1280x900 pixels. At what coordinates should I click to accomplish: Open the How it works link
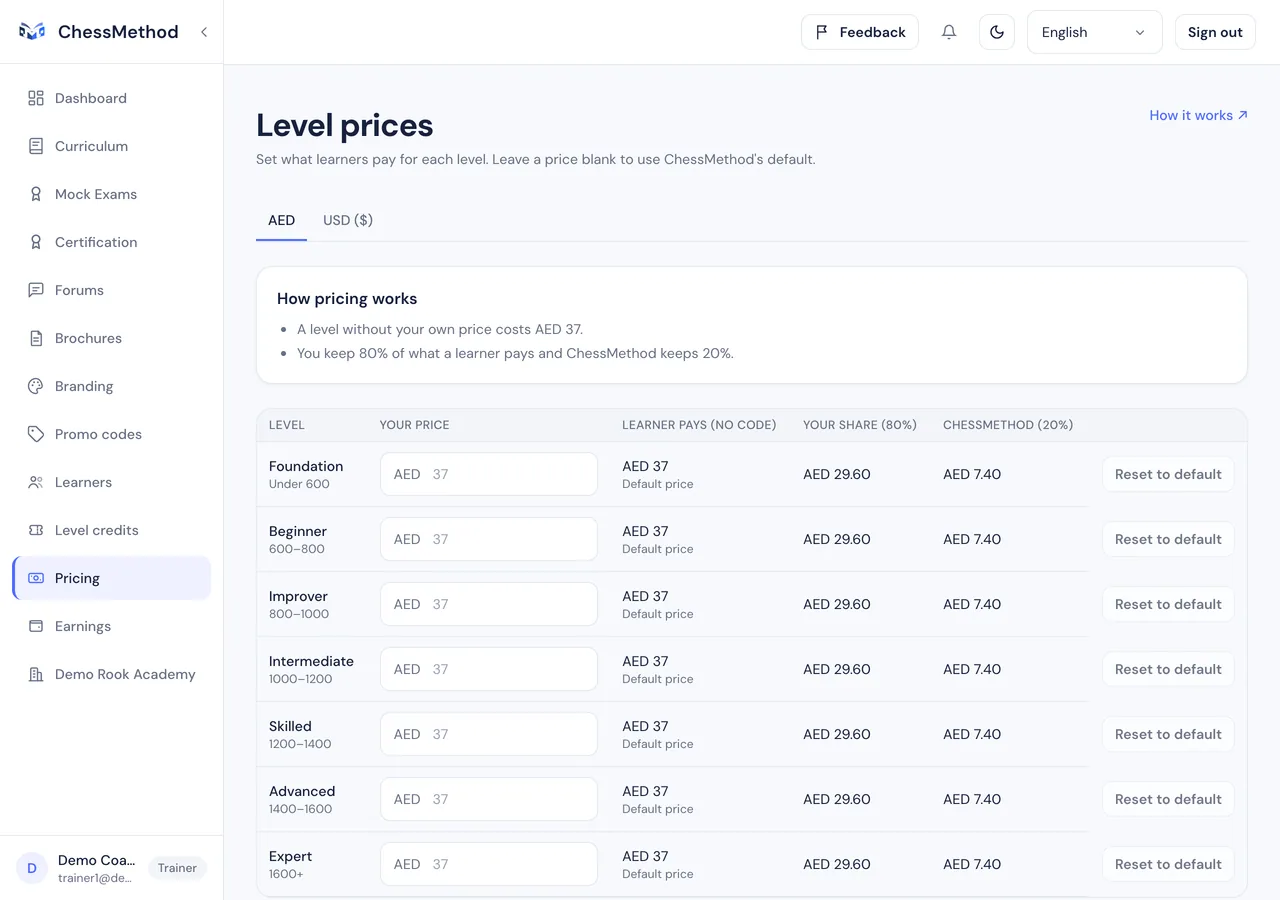pos(1199,115)
